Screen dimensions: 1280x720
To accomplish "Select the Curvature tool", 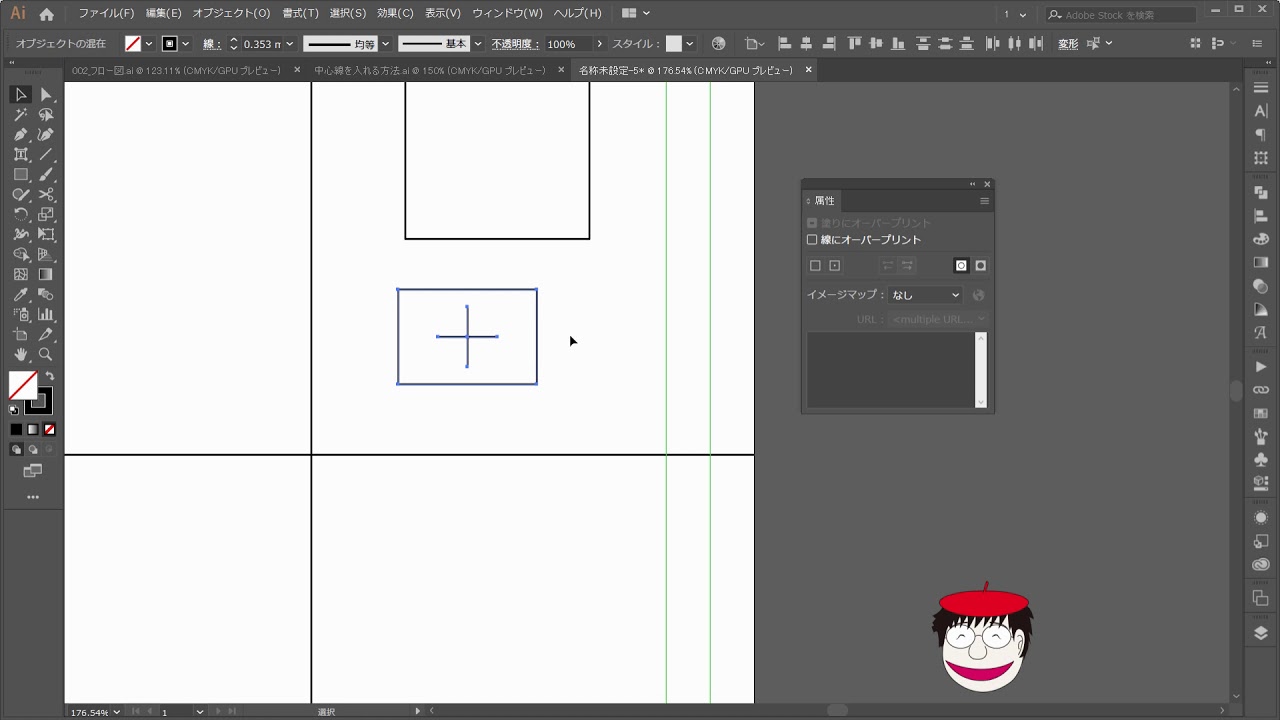I will point(46,135).
